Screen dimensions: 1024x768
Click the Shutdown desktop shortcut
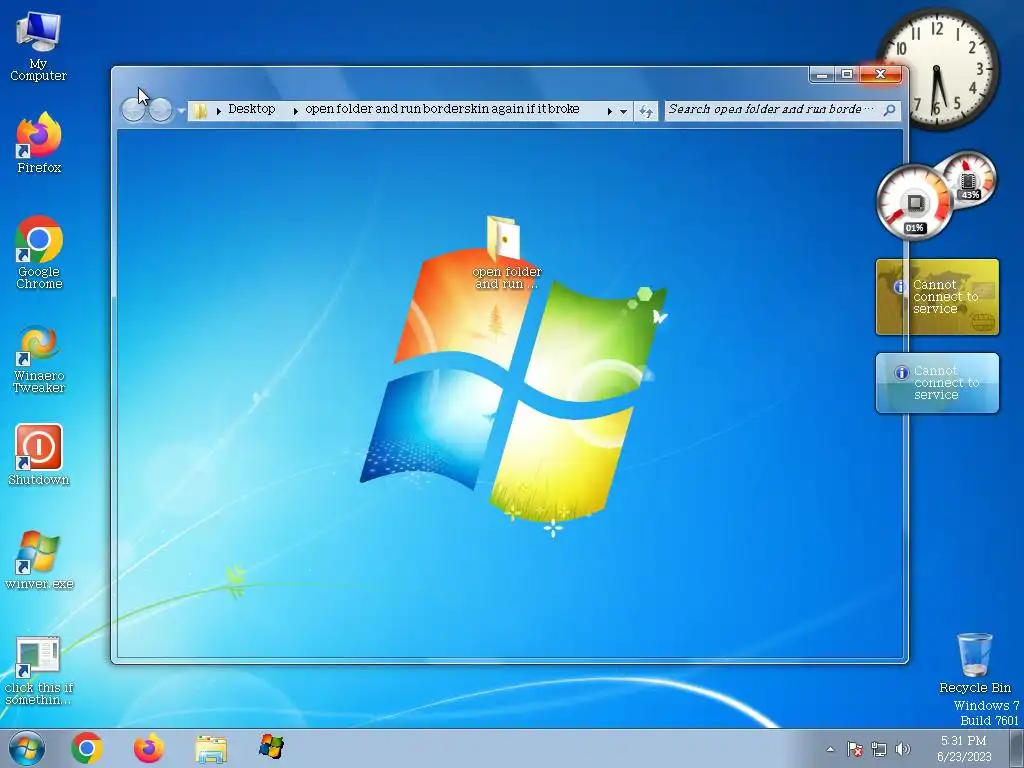click(39, 455)
